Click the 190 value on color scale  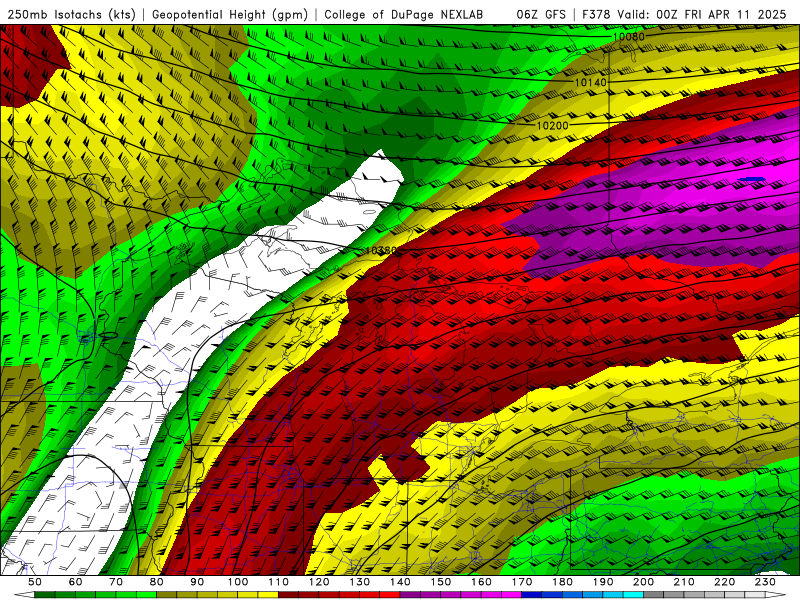[x=603, y=582]
